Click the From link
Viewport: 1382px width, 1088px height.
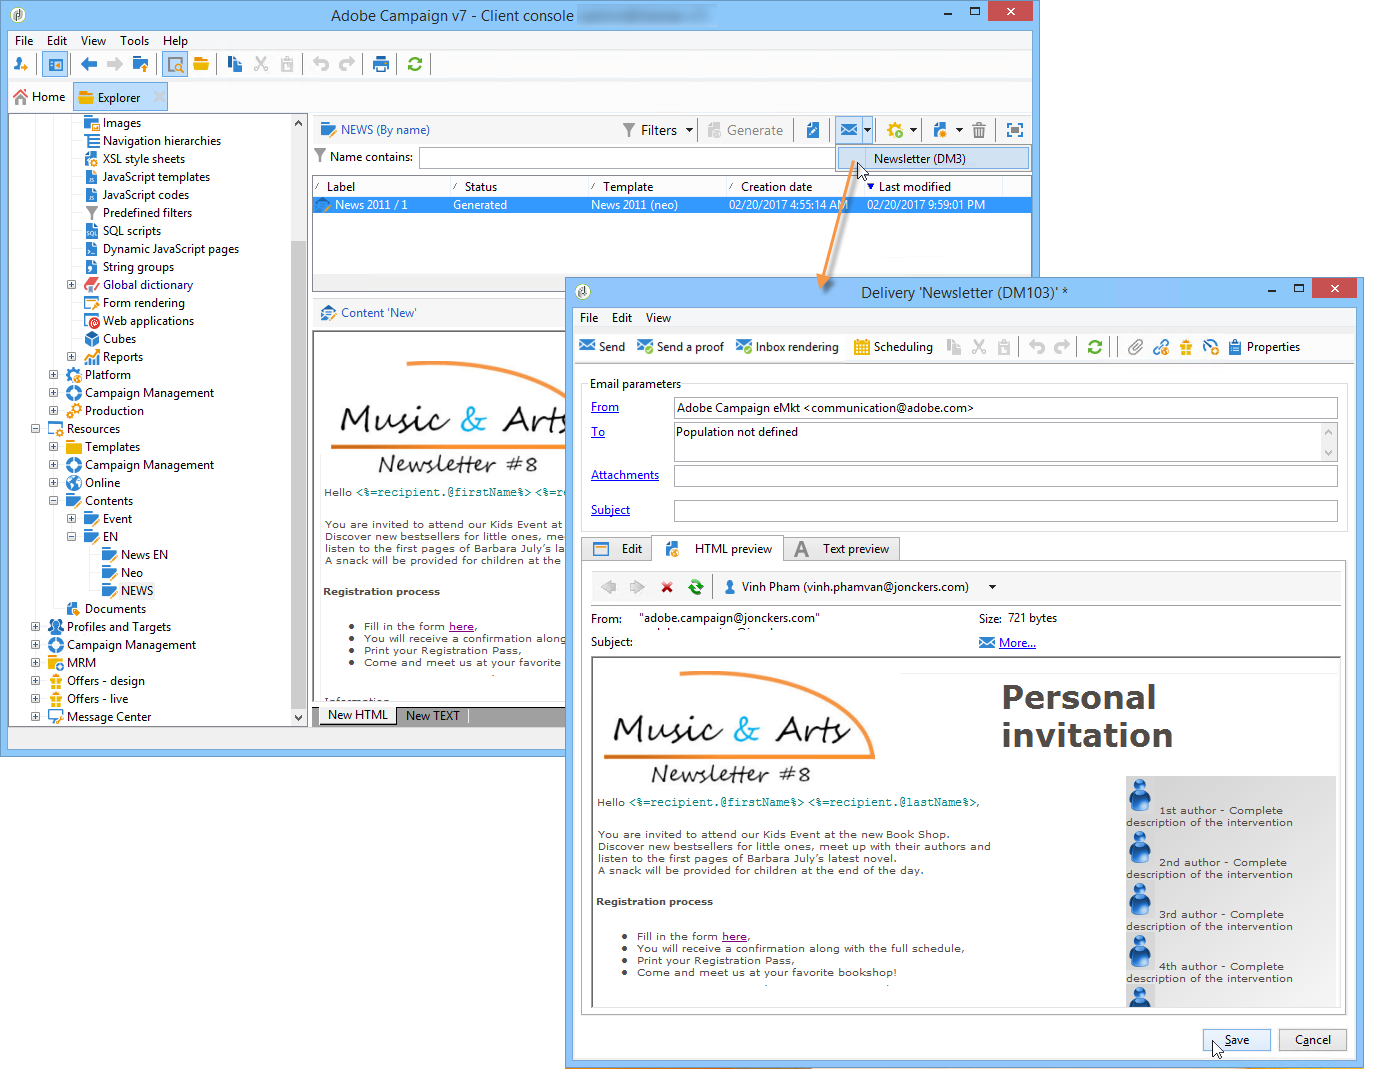point(605,407)
